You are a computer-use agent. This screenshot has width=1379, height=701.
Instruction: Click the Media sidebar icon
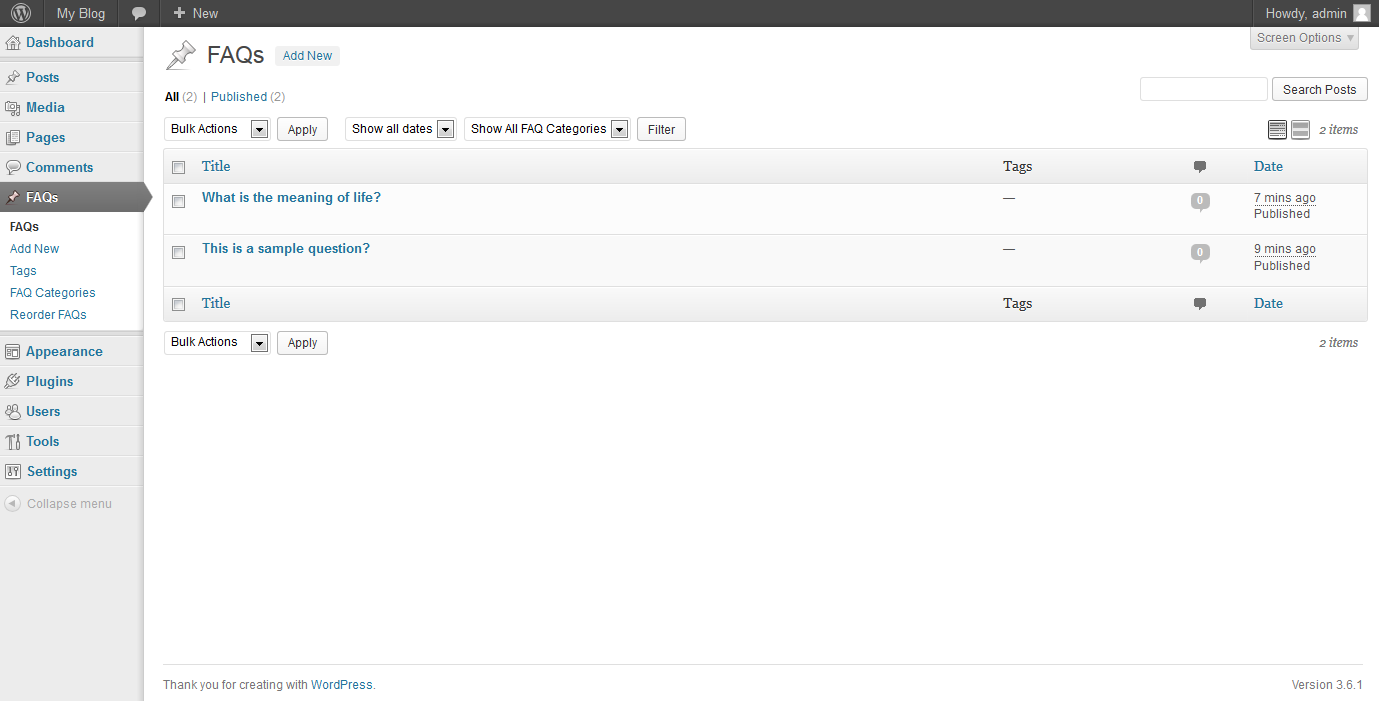[13, 108]
